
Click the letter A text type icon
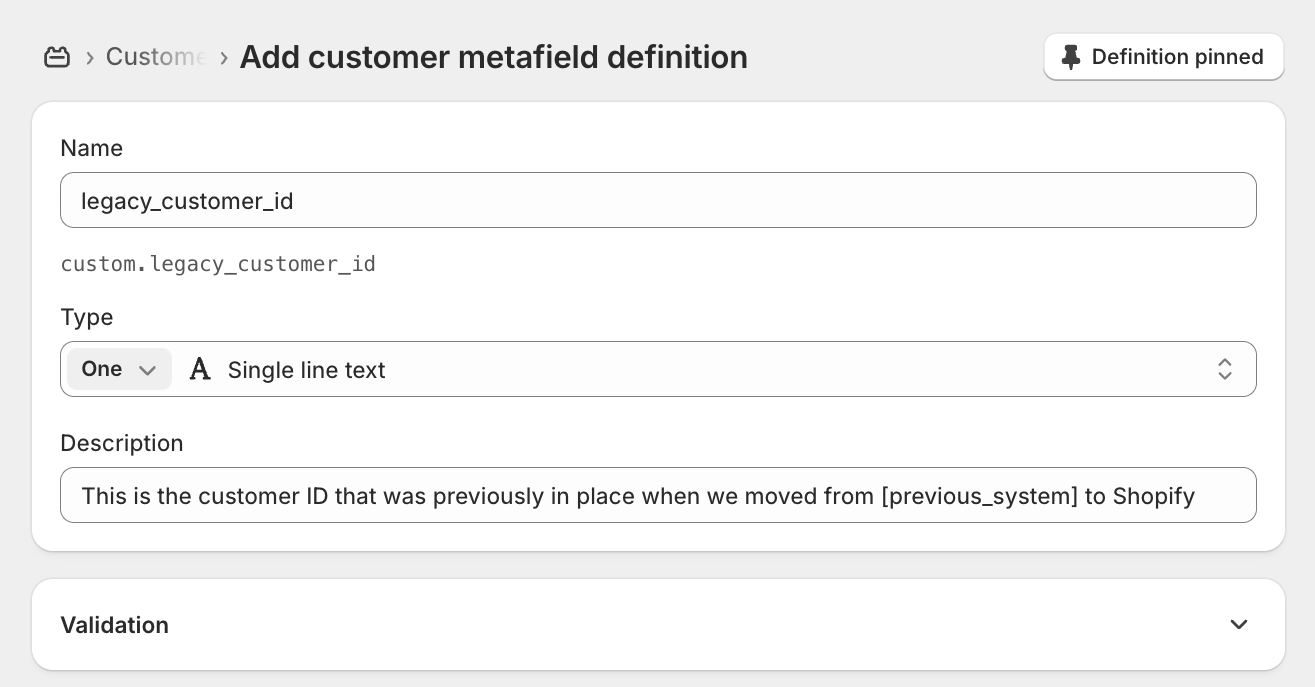point(200,370)
